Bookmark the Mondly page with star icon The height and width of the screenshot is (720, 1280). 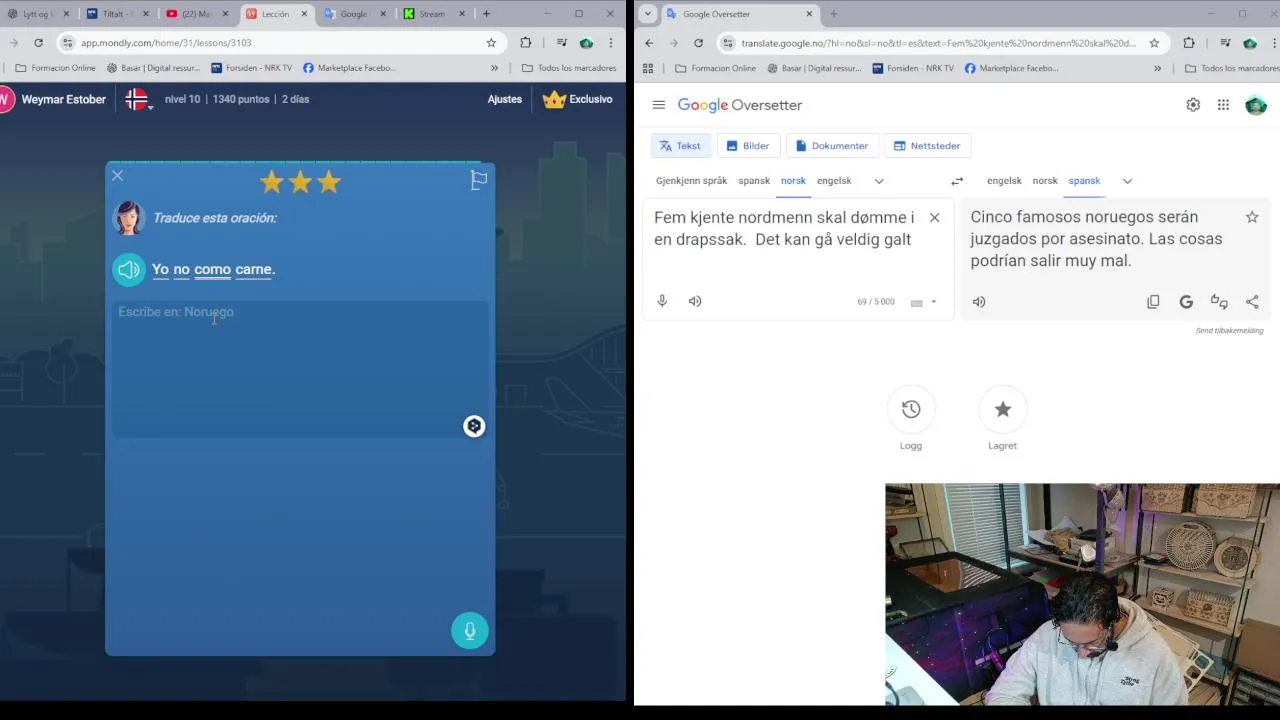coord(491,43)
